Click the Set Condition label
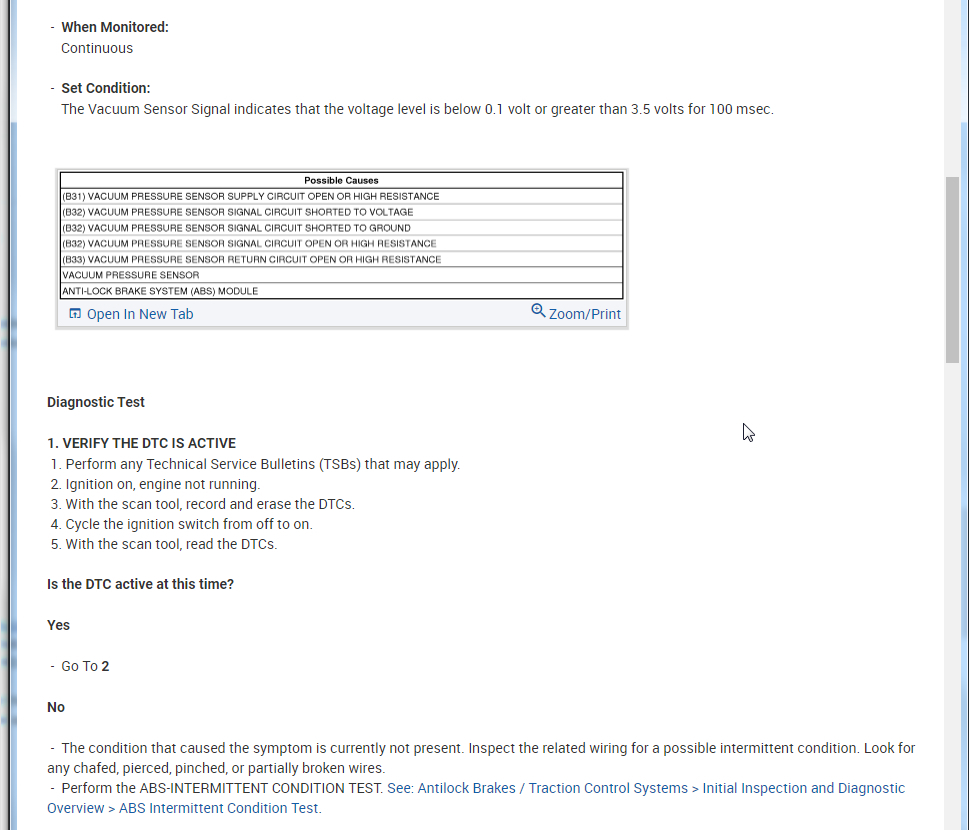Viewport: 969px width, 830px height. (106, 88)
